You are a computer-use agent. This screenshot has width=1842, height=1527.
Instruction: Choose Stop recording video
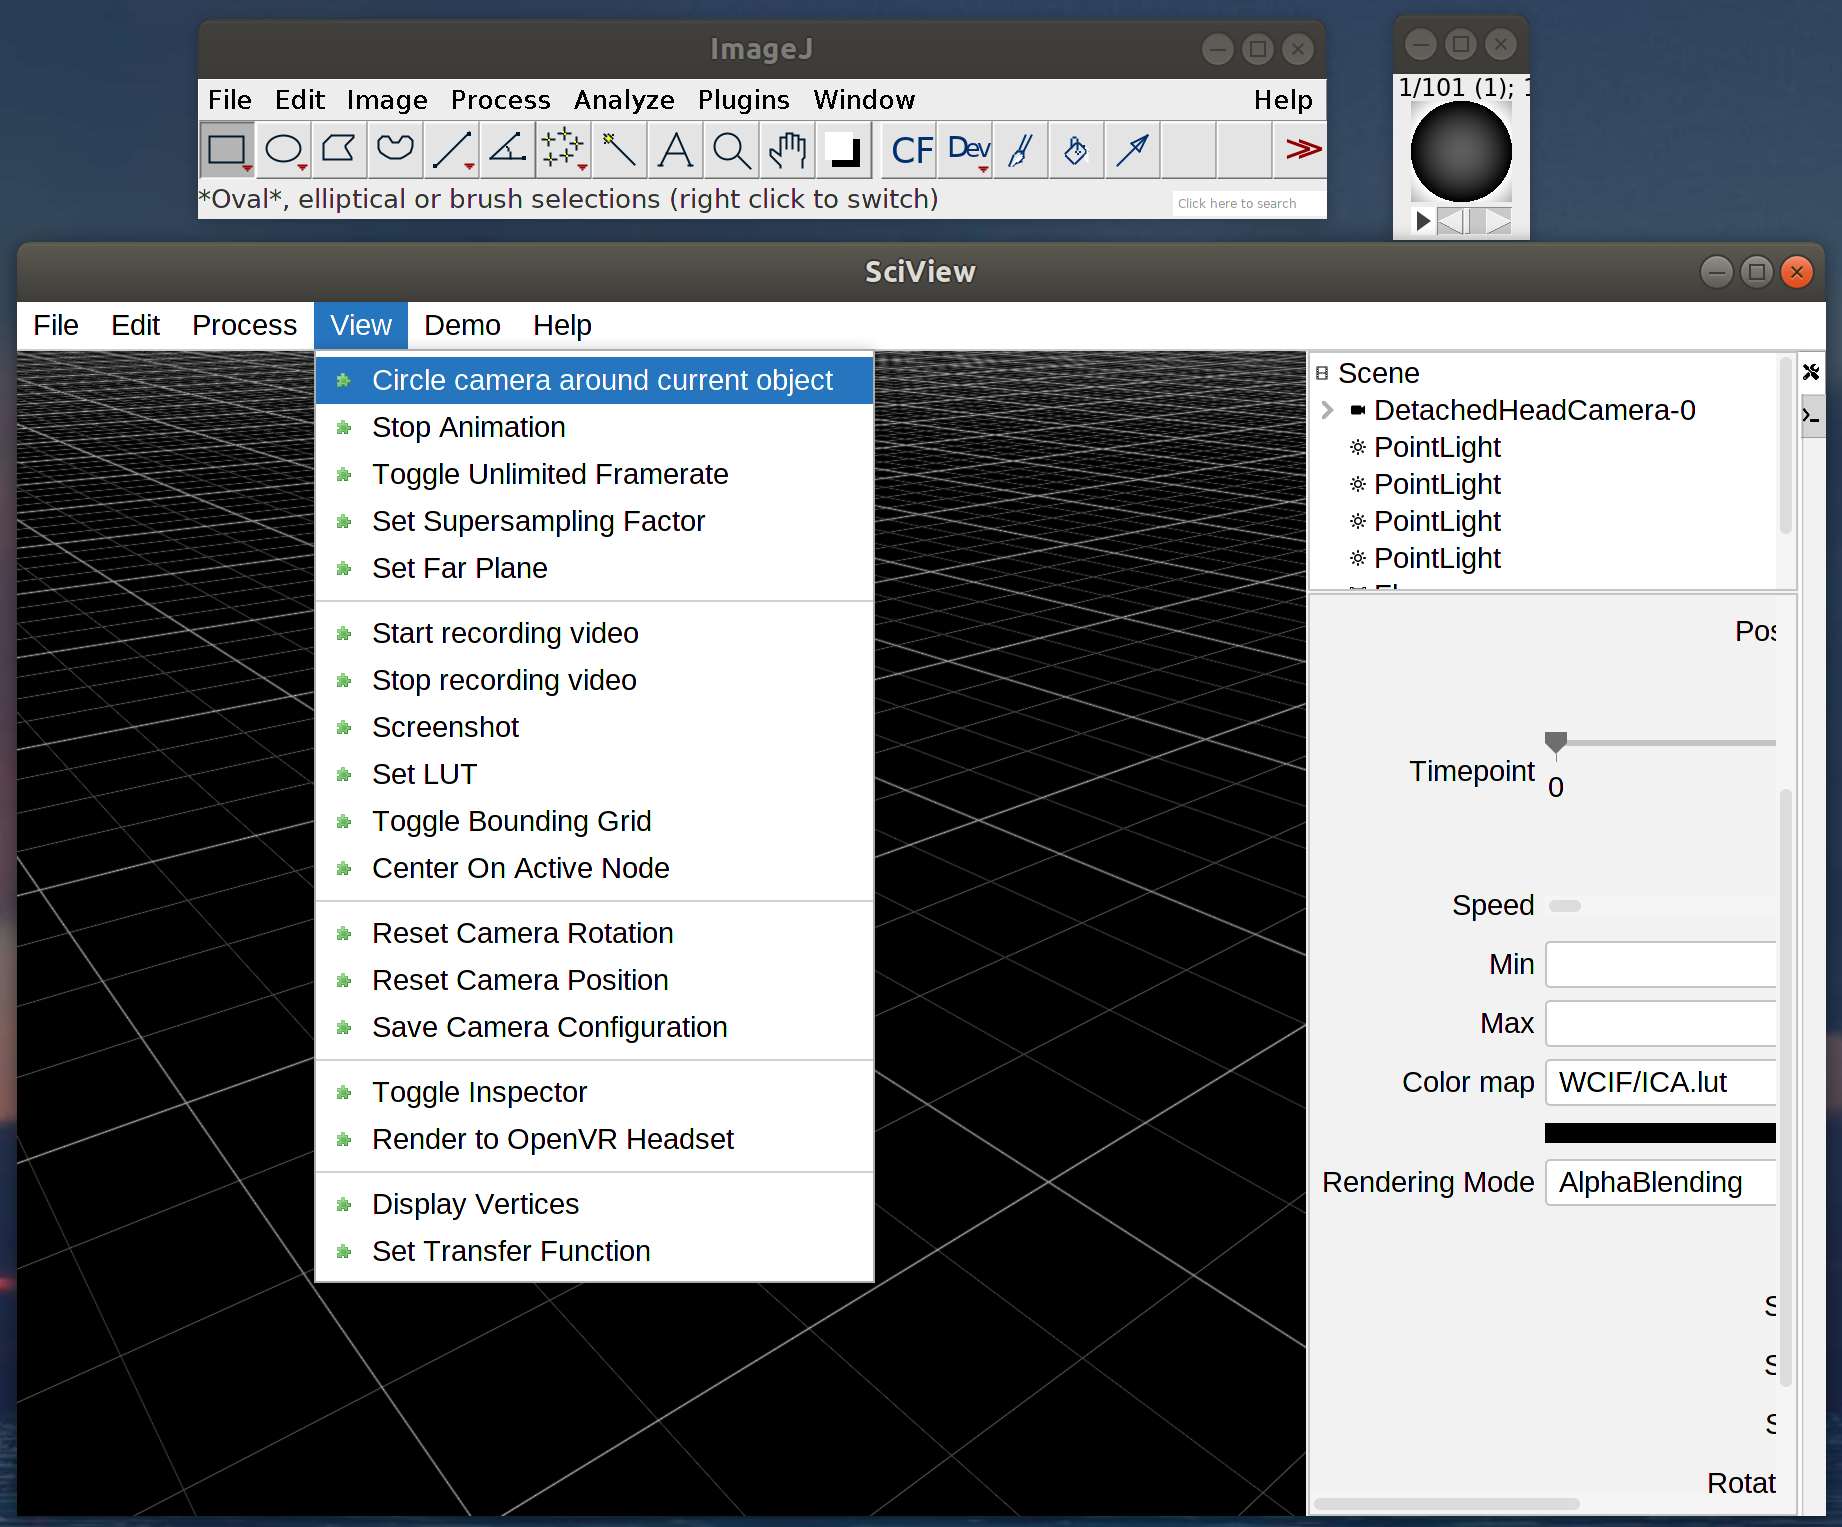coord(594,680)
